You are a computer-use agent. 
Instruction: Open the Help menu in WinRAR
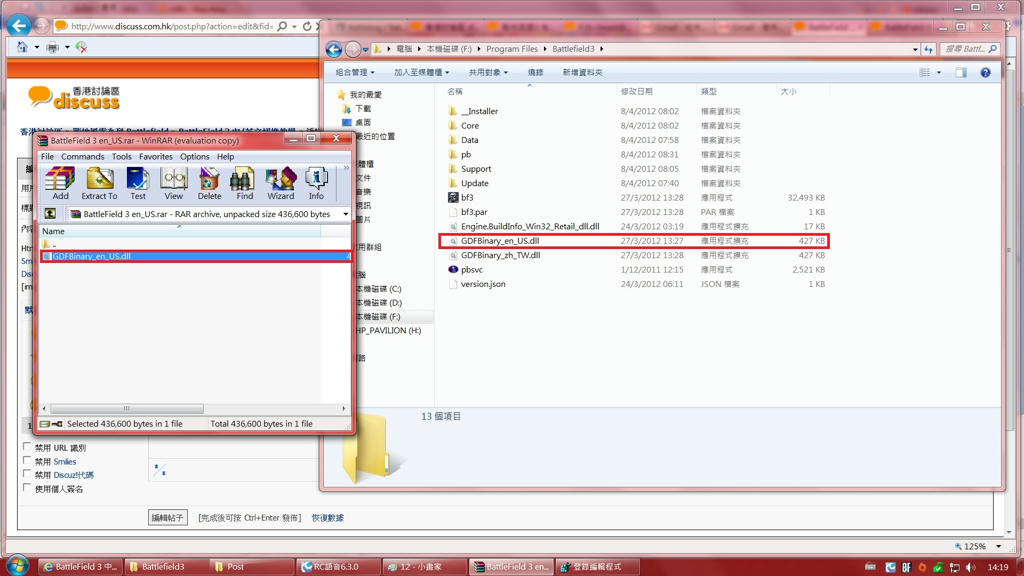point(225,157)
